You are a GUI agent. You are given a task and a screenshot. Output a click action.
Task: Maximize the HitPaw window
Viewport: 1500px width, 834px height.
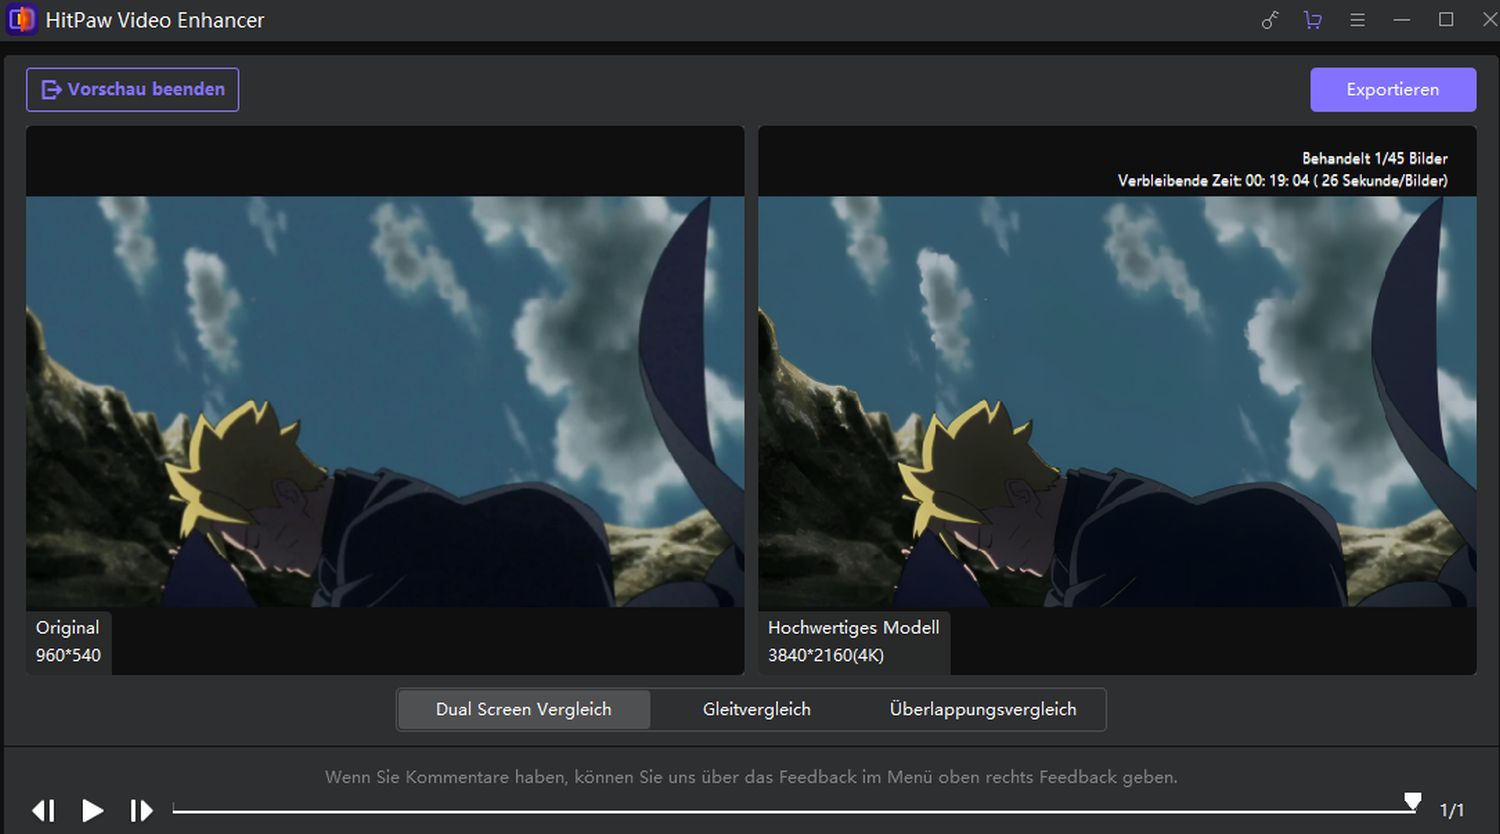point(1446,20)
